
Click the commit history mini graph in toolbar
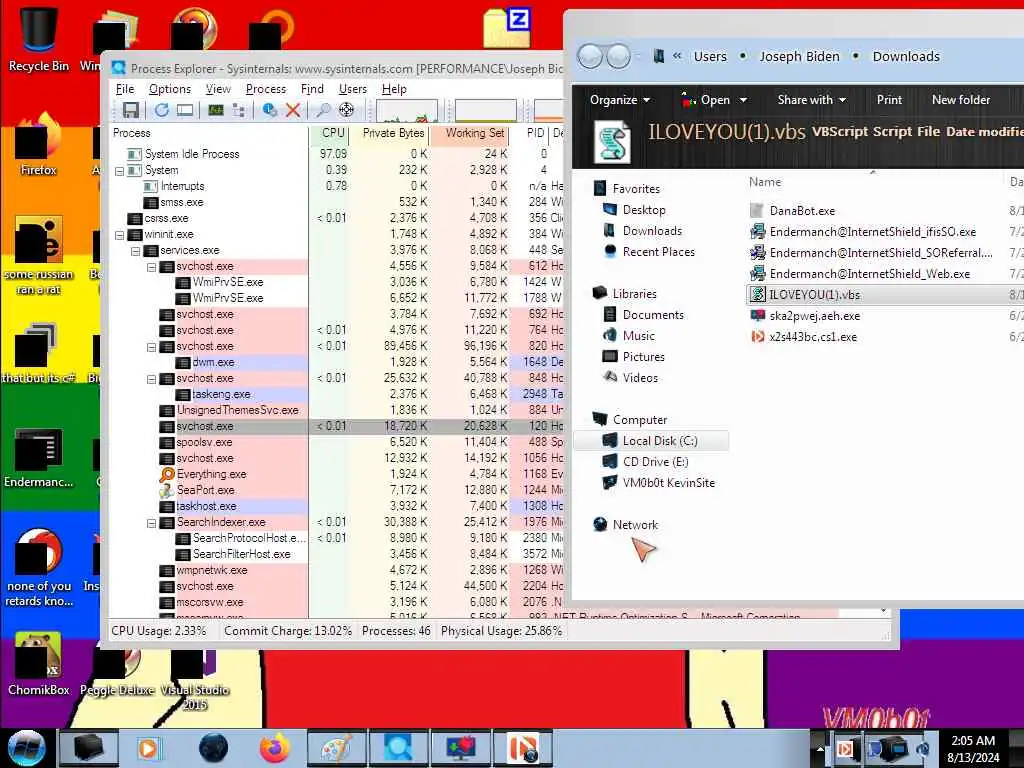click(x=485, y=110)
